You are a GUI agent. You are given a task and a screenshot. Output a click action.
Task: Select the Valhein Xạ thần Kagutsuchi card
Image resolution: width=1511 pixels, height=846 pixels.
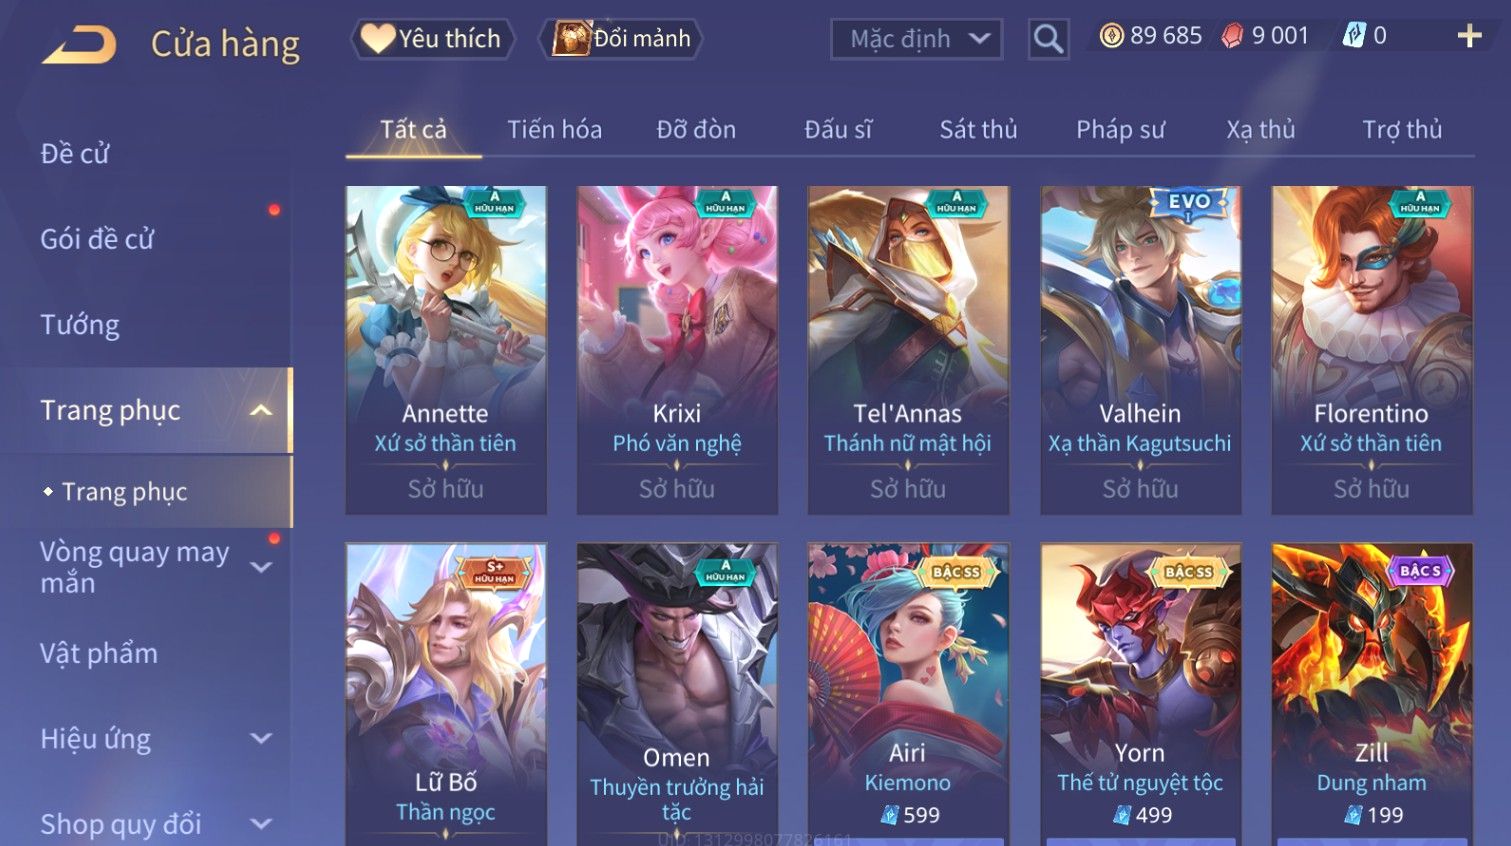click(1140, 350)
